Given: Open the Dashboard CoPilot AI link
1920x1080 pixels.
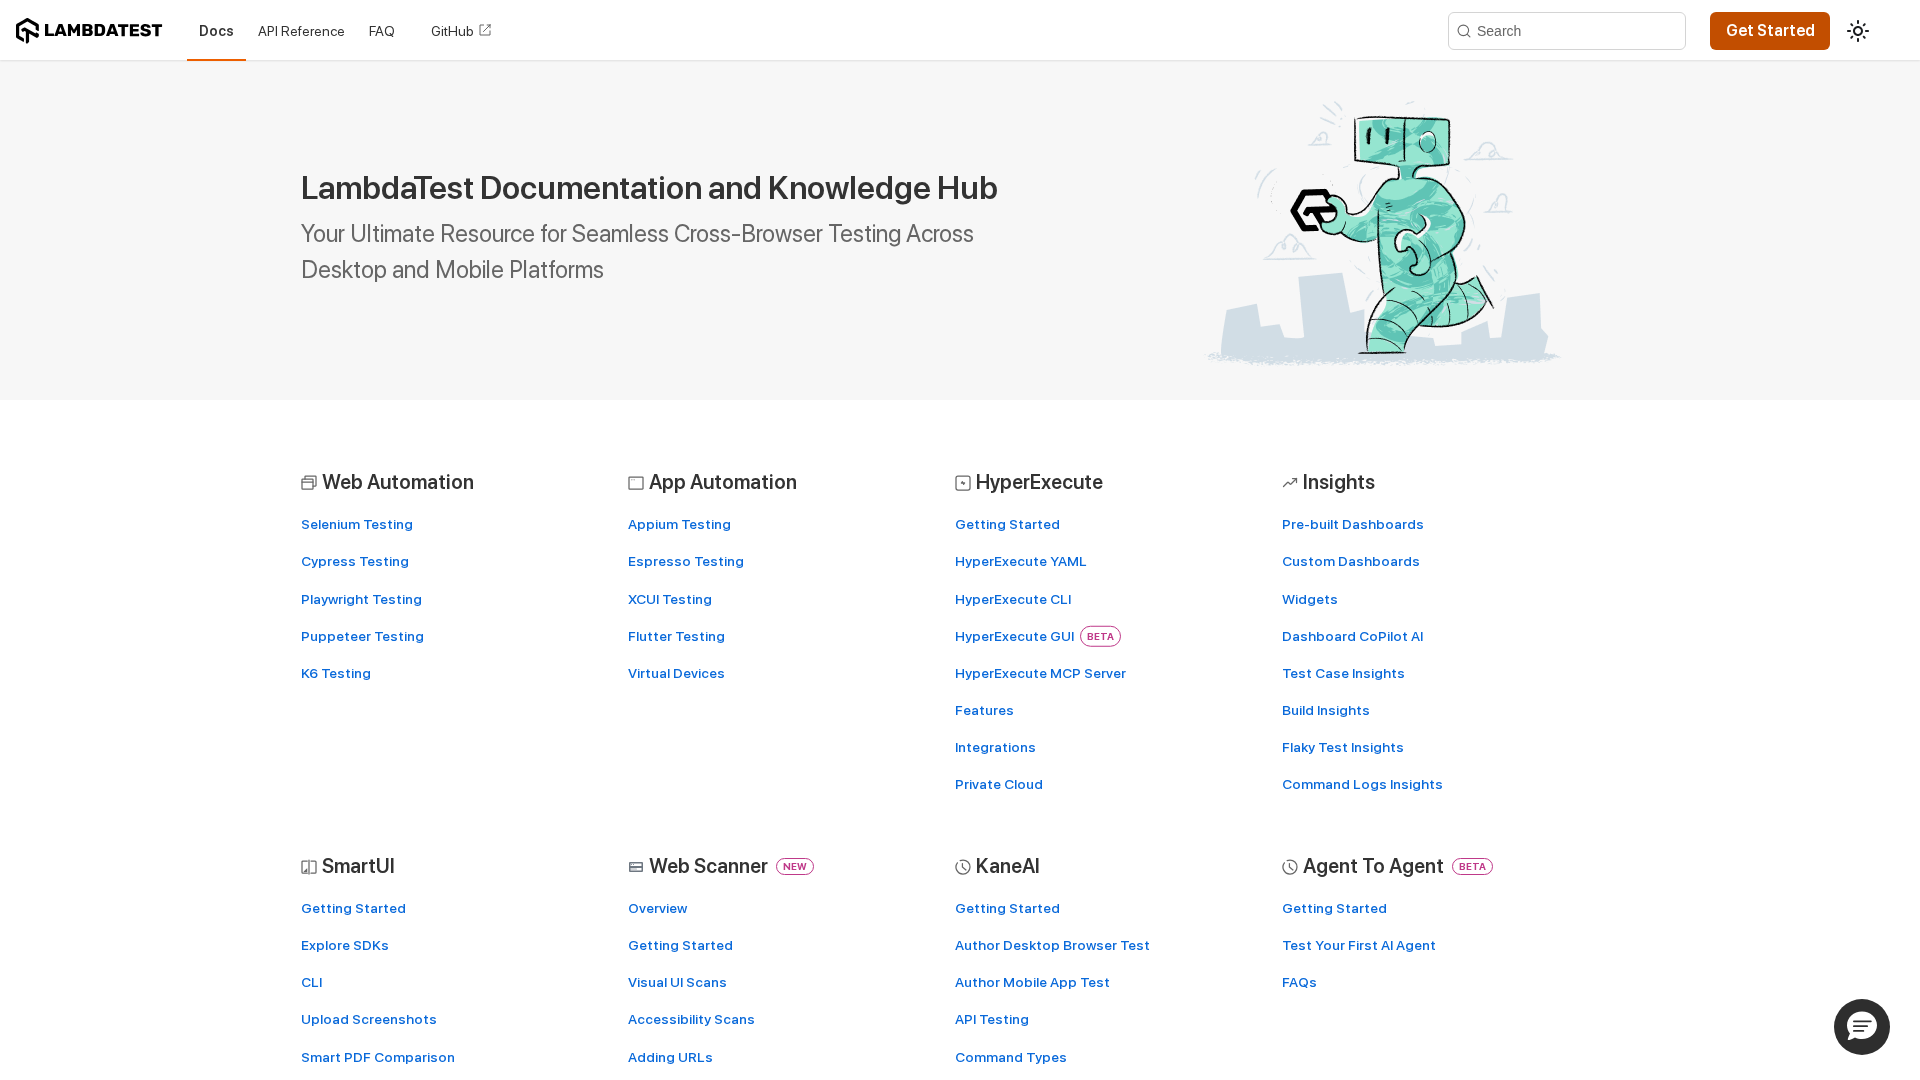Looking at the screenshot, I should tap(1352, 636).
